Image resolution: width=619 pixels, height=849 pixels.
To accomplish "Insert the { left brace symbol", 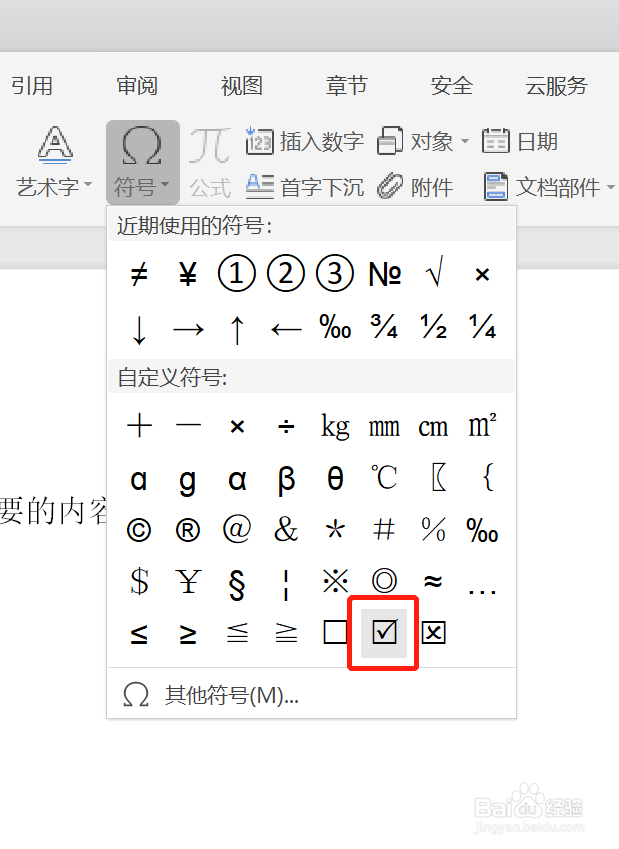I will 488,477.
